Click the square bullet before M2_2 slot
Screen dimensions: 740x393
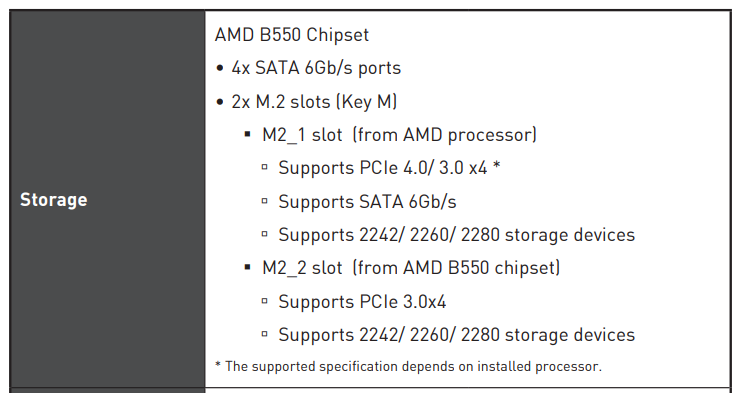coord(248,268)
